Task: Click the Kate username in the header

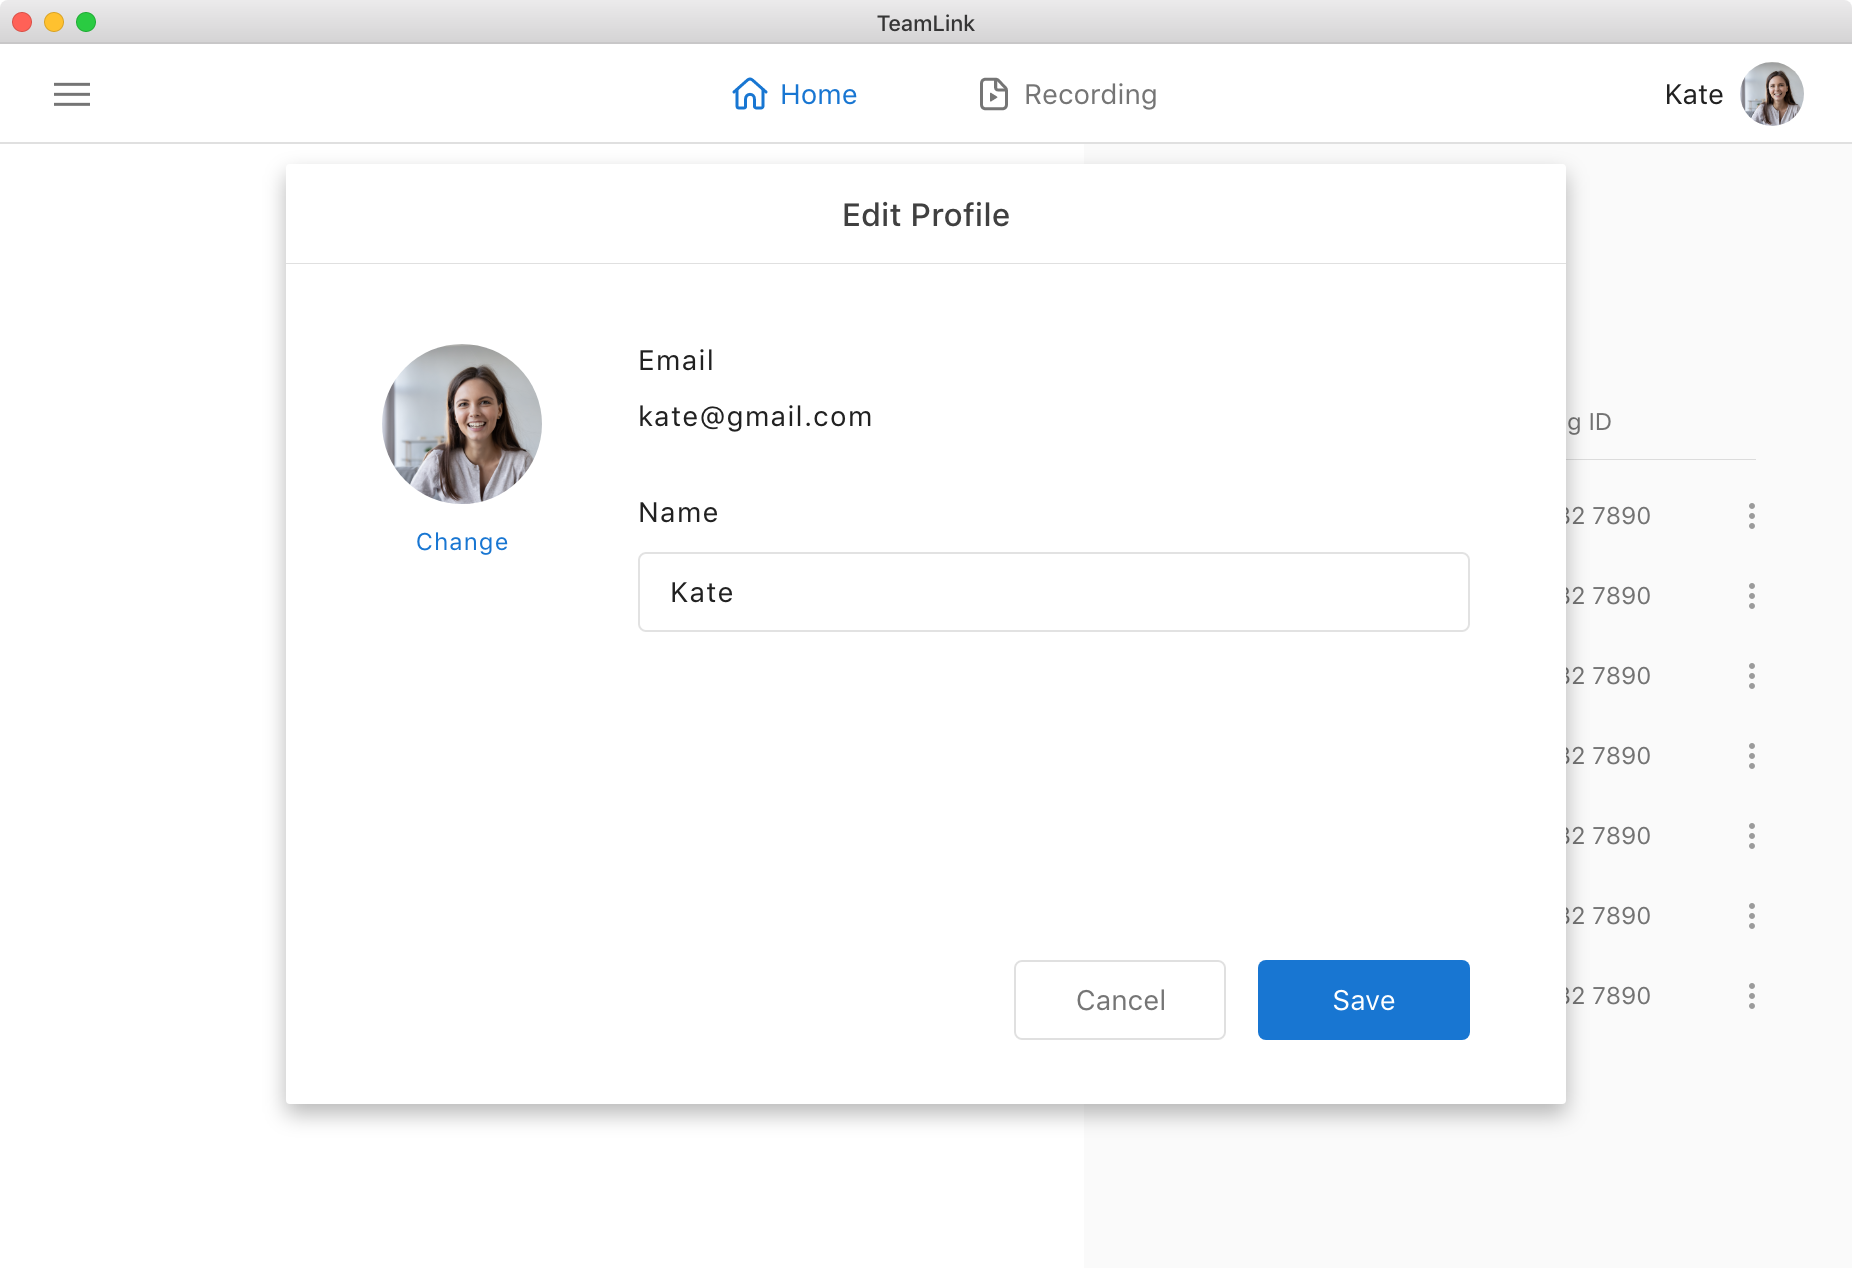Action: click(1693, 94)
